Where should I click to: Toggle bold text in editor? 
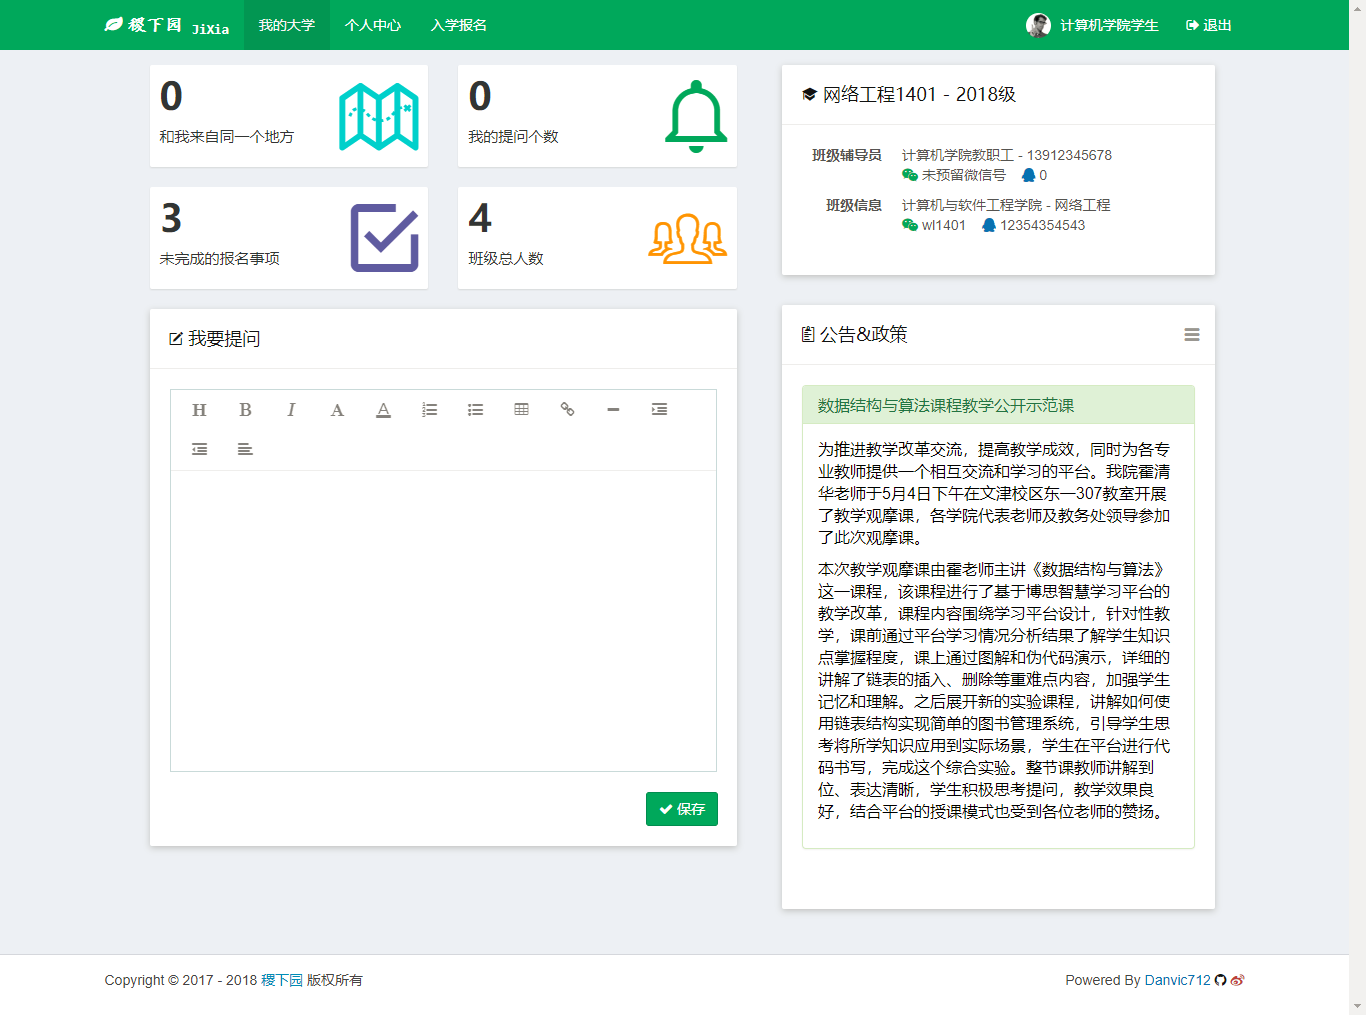coord(245,410)
